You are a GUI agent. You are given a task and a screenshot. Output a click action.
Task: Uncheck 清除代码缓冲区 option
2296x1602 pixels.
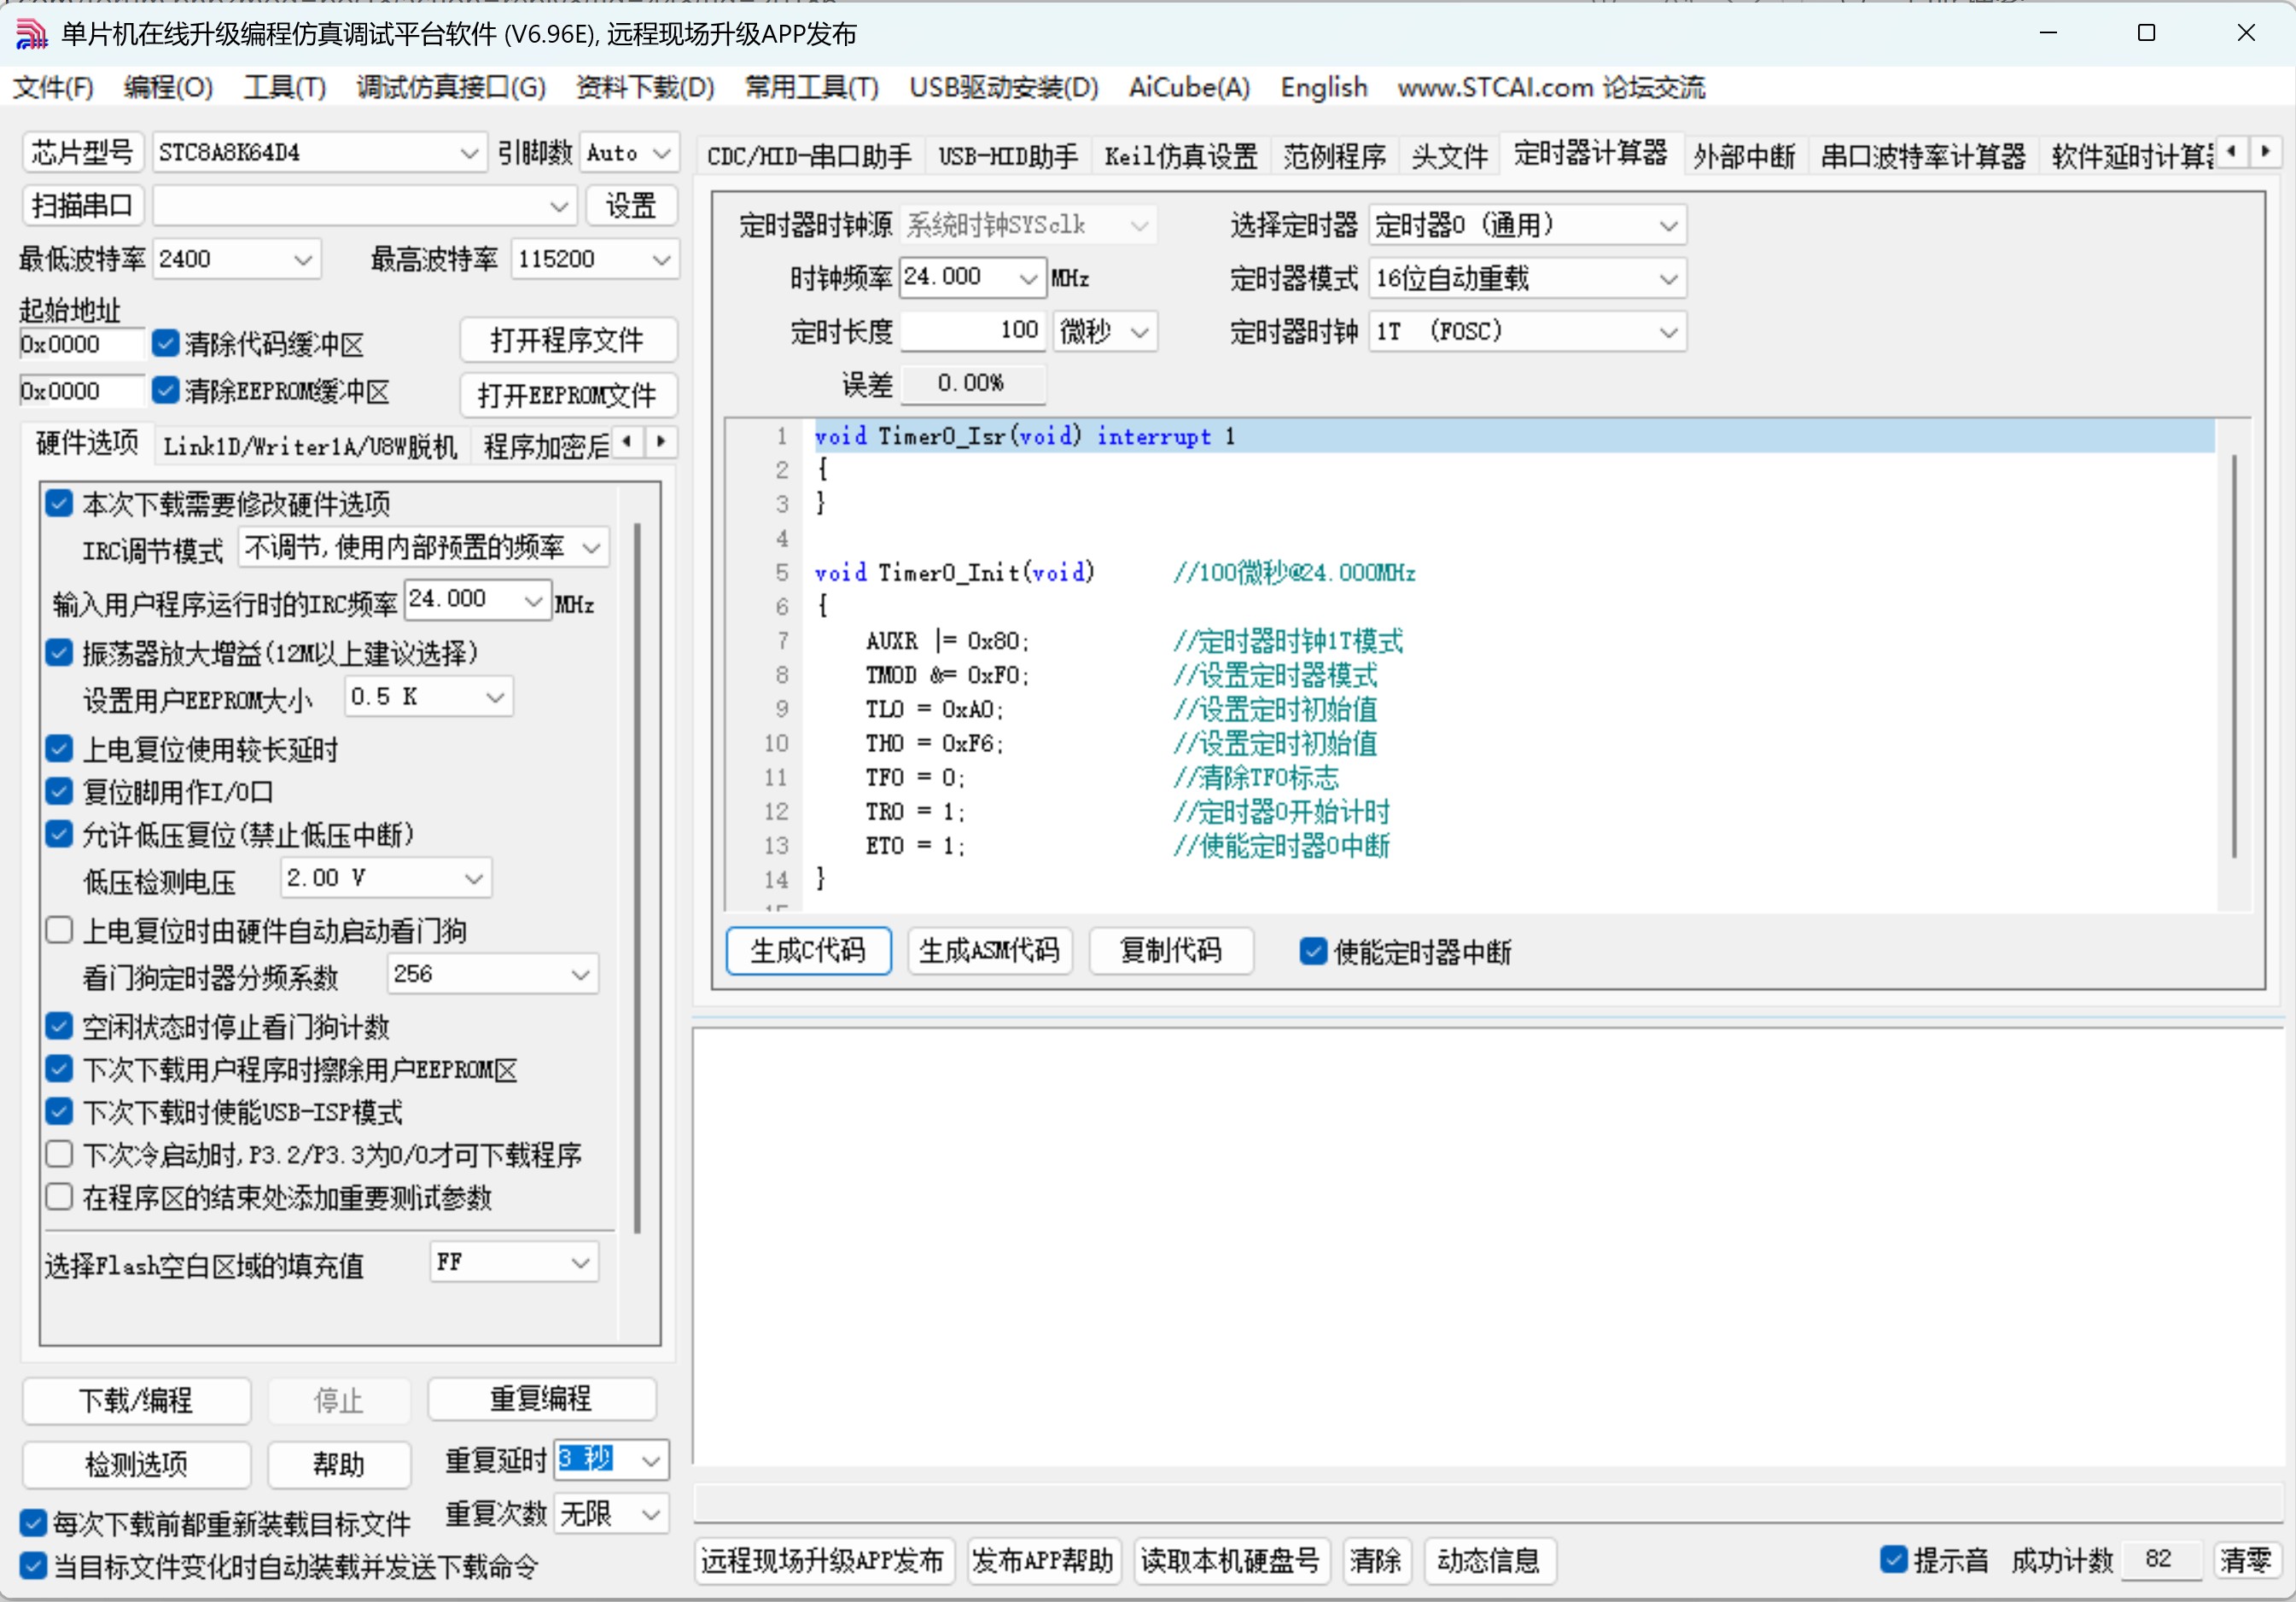point(166,343)
